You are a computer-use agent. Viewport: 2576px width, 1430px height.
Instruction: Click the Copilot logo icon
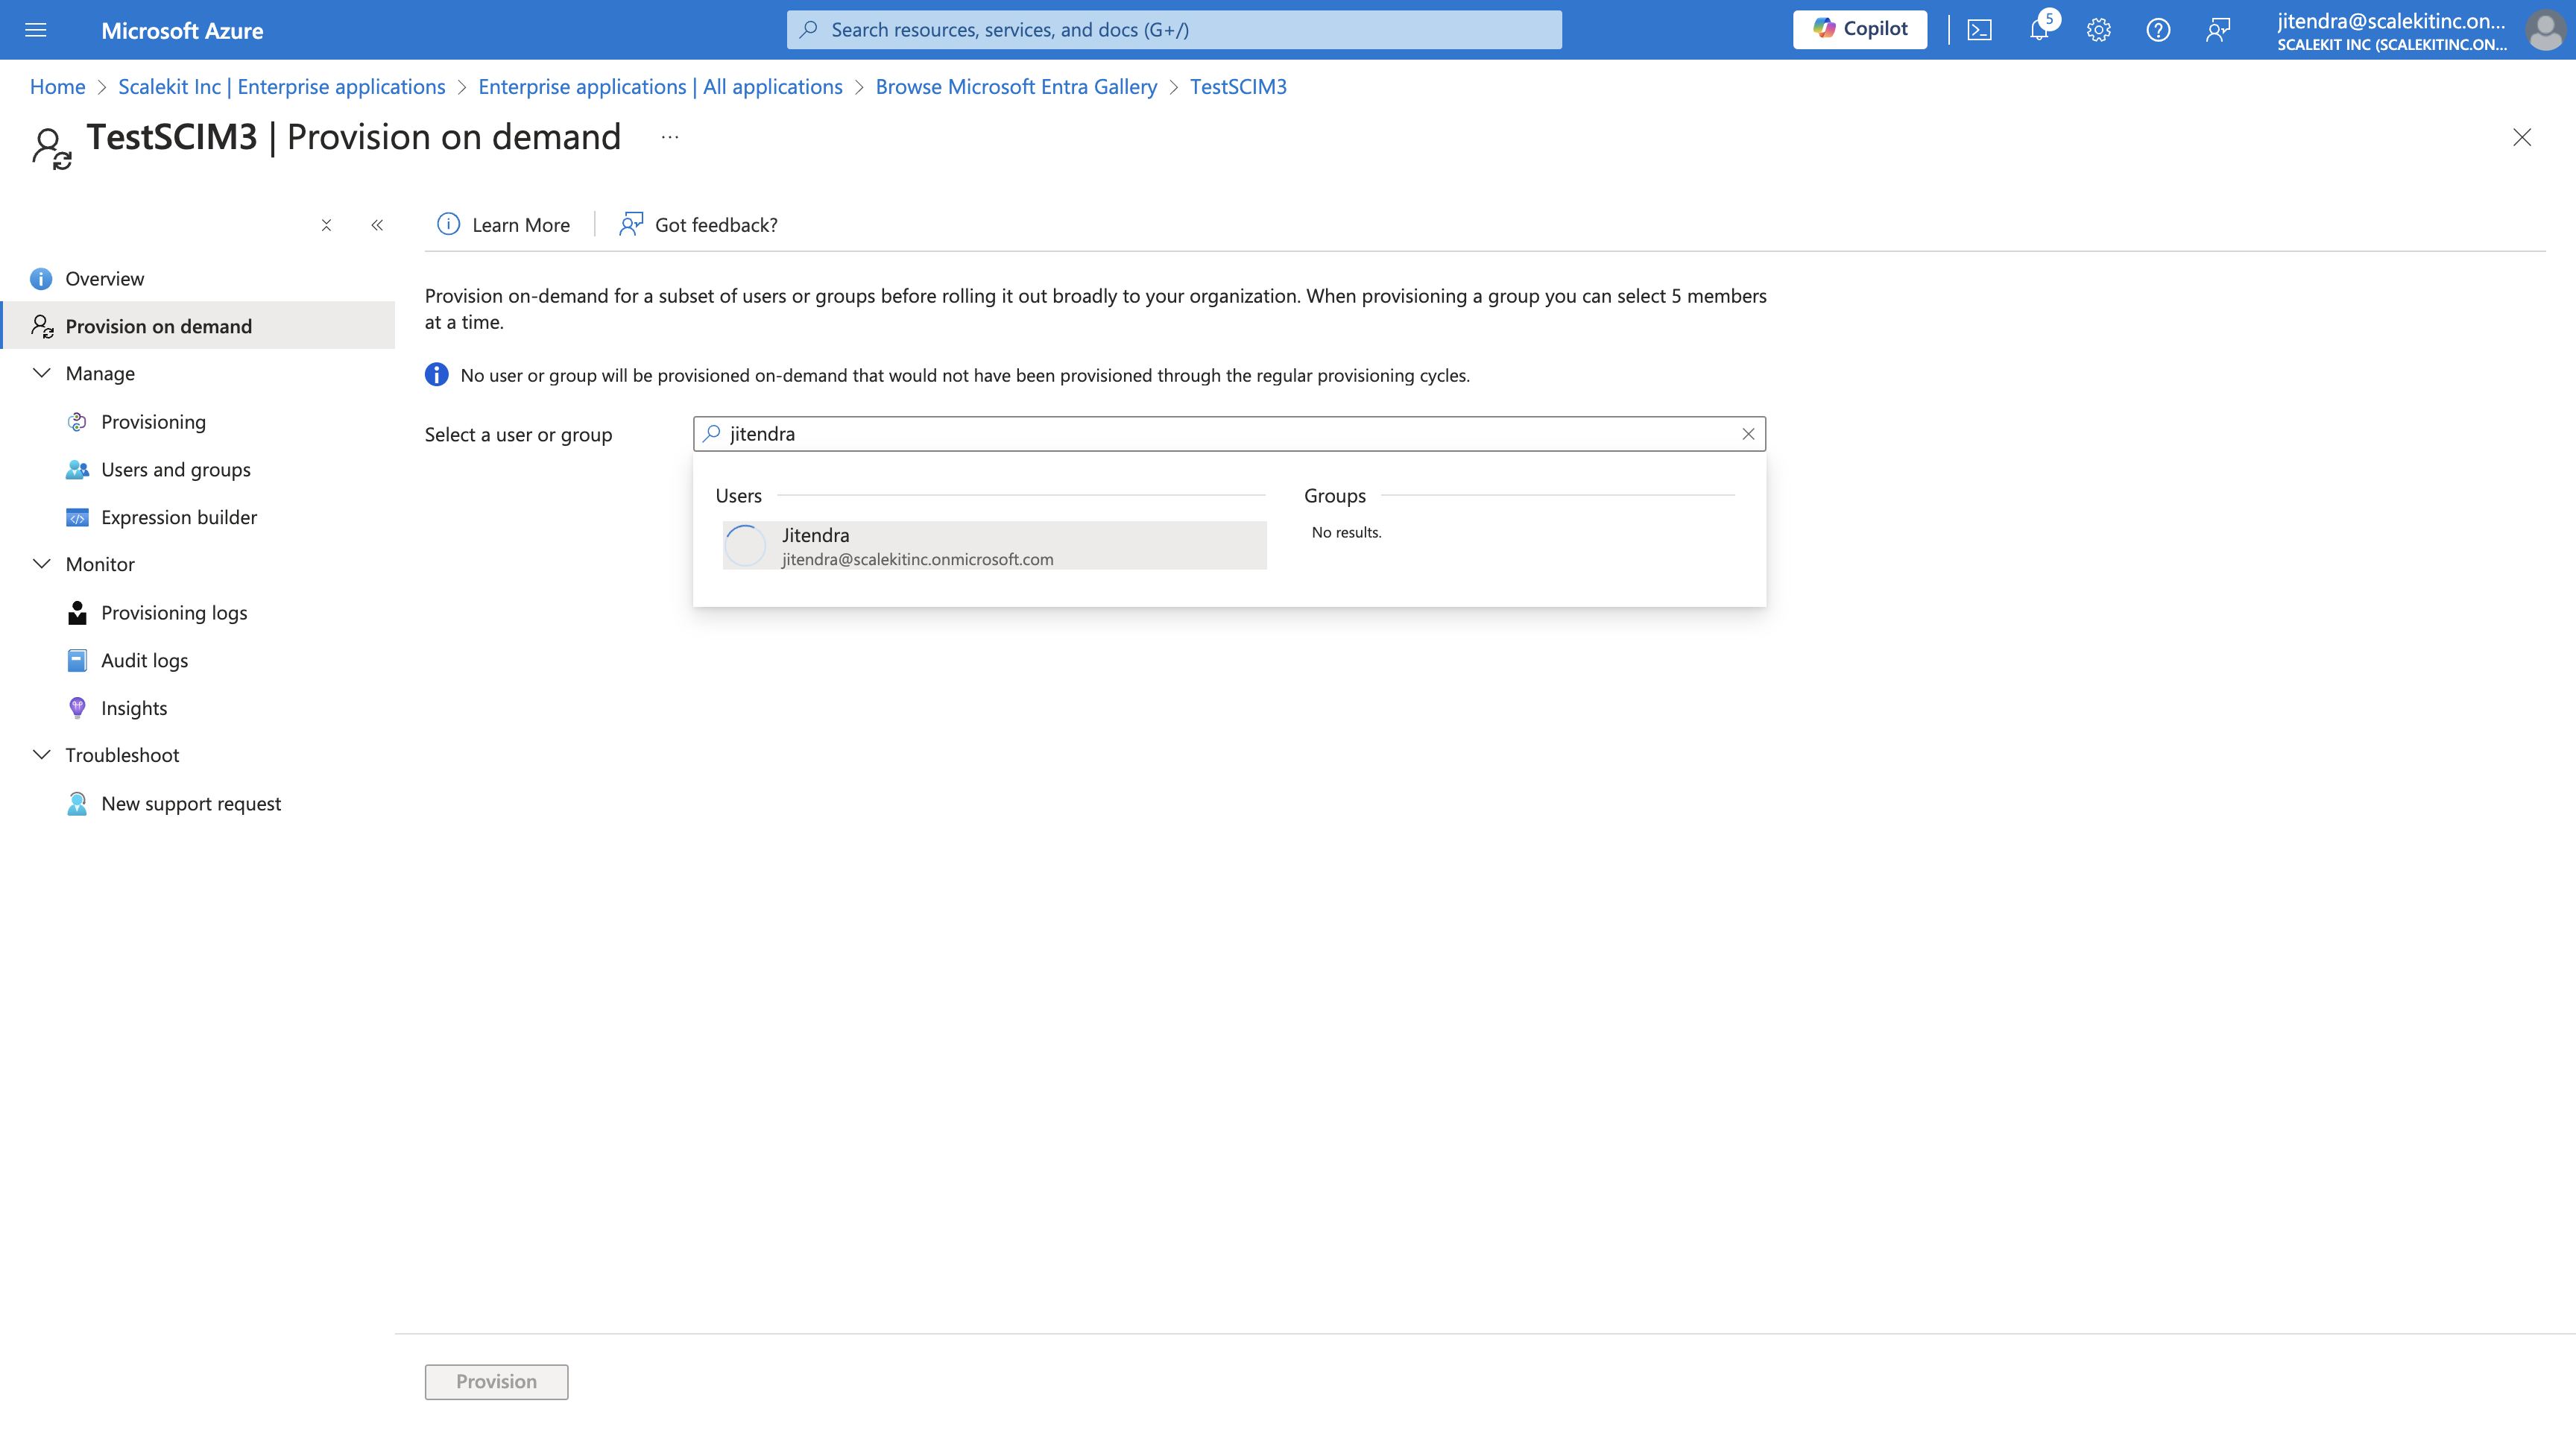[x=1824, y=29]
